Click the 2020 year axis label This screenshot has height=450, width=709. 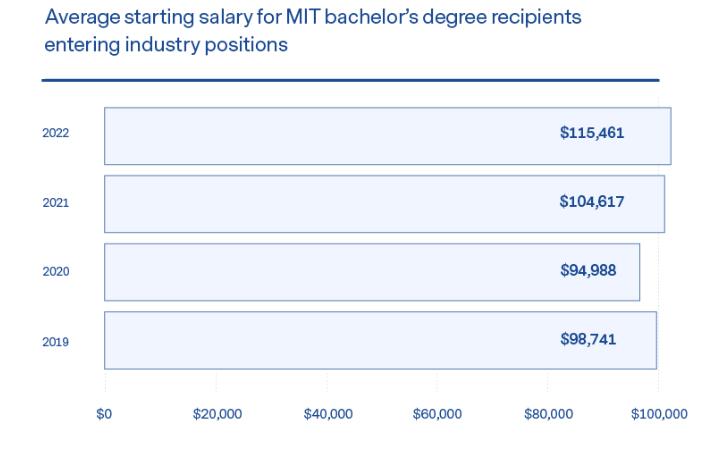56,271
